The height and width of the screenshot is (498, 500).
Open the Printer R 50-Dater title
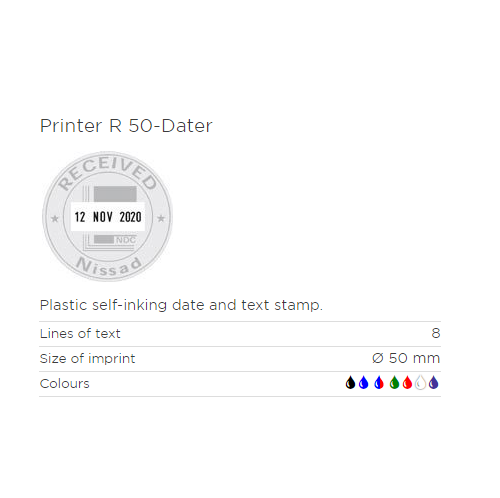(126, 126)
